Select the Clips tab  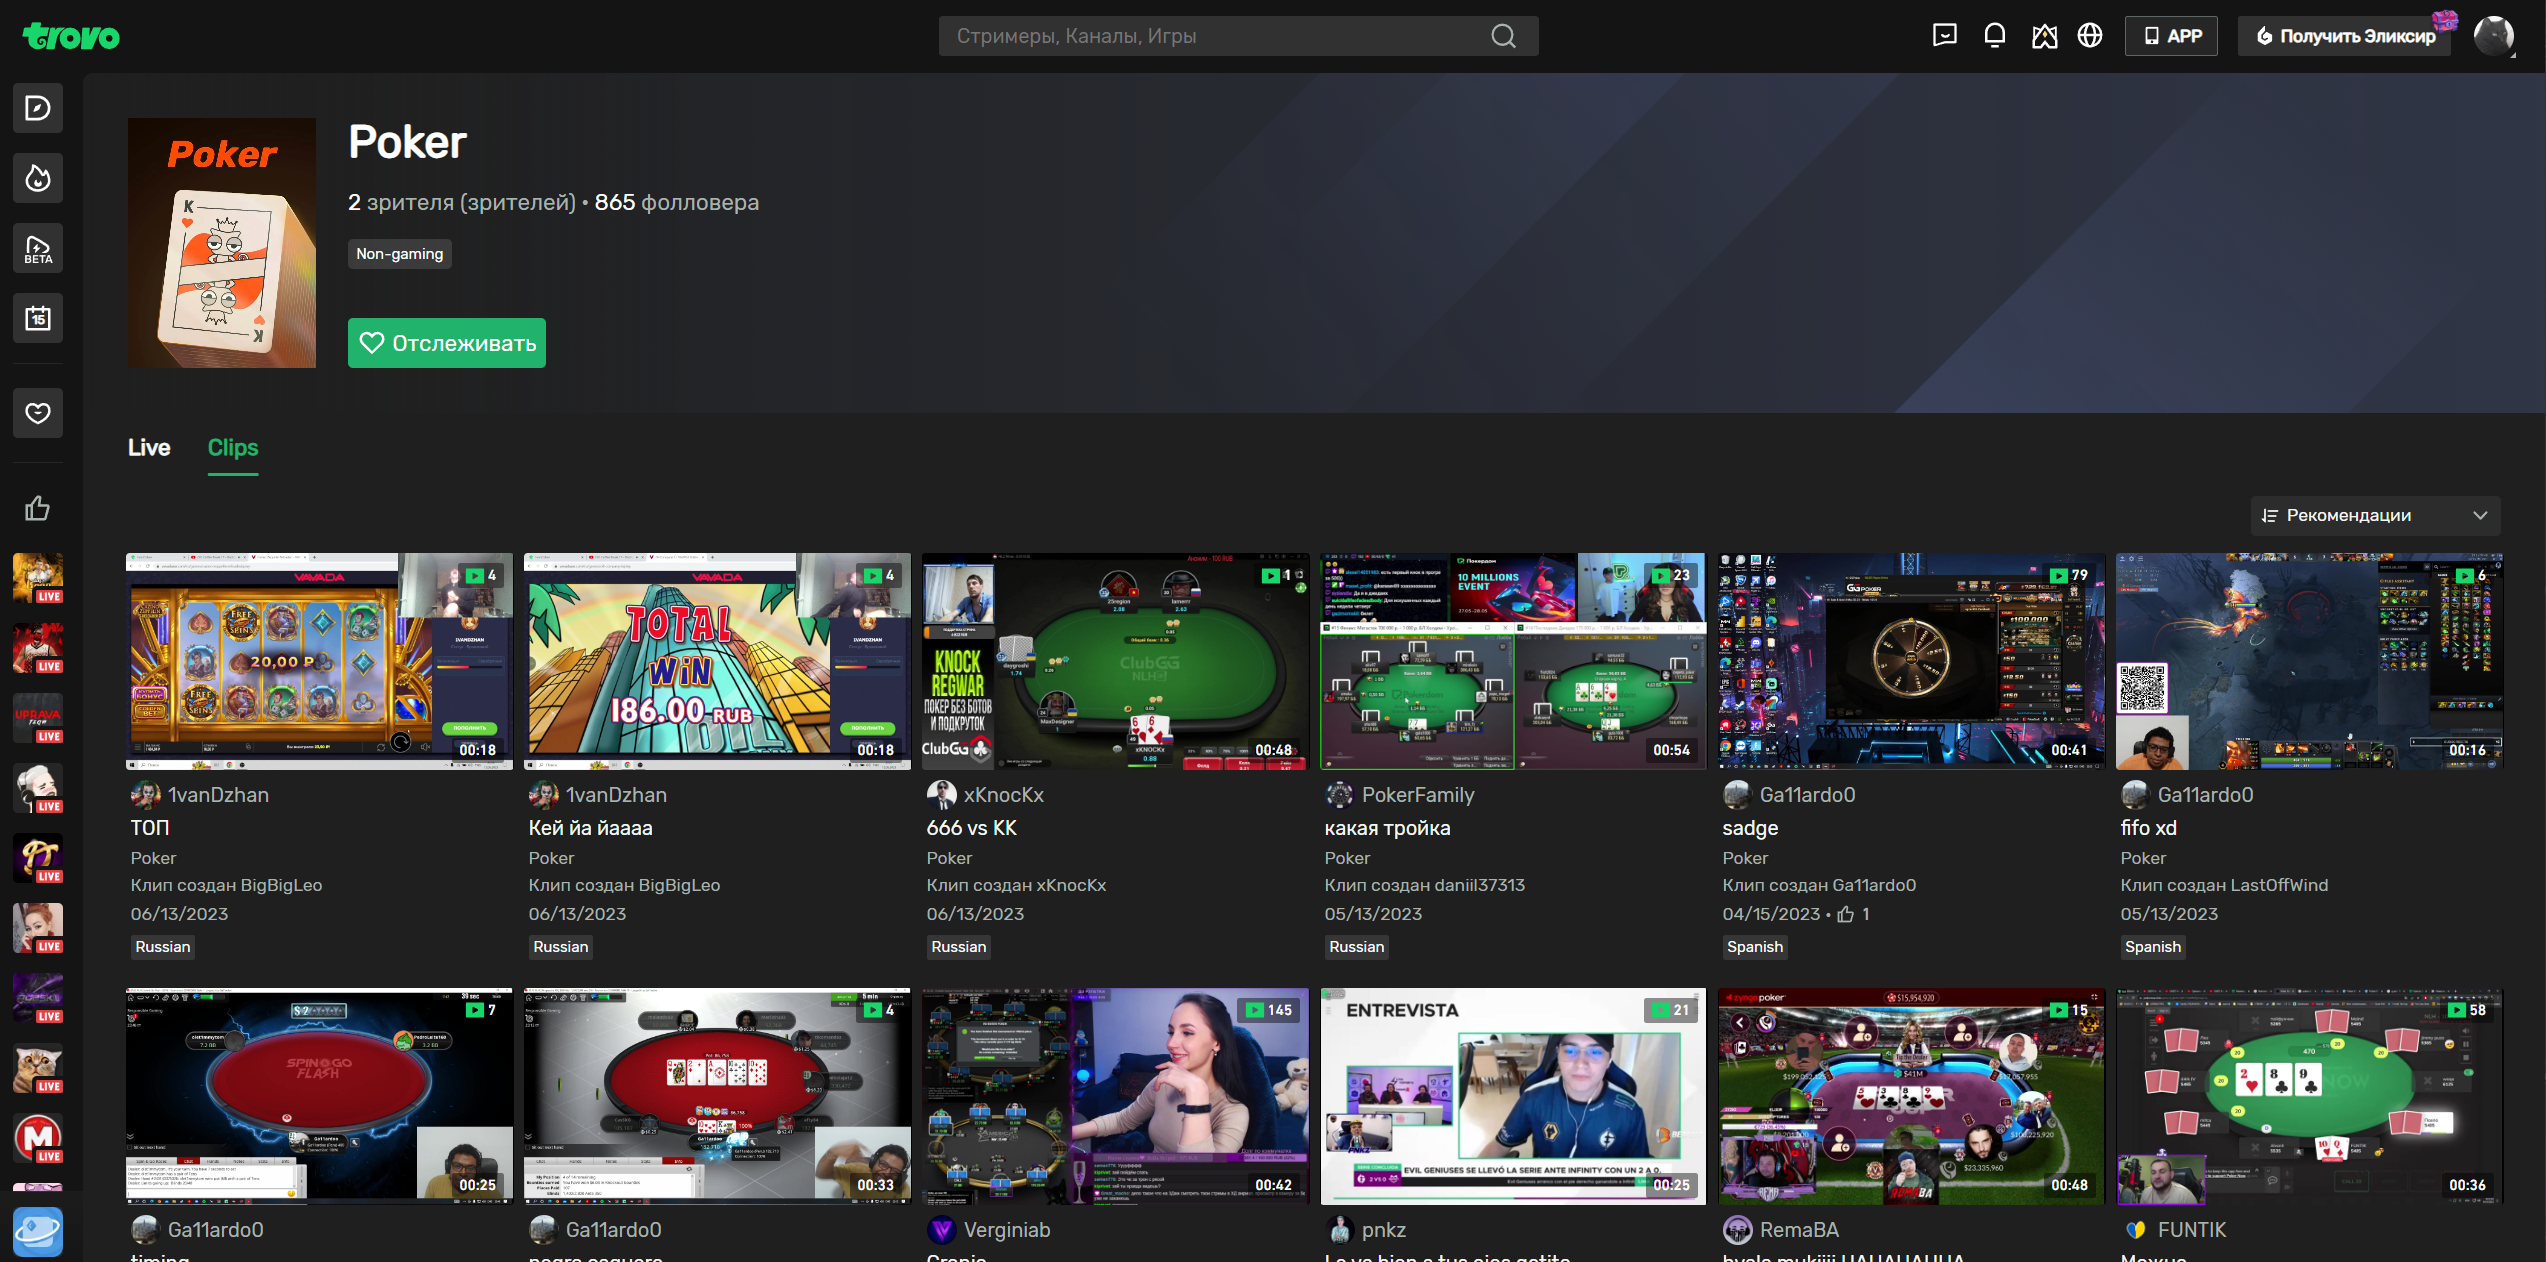tap(233, 447)
